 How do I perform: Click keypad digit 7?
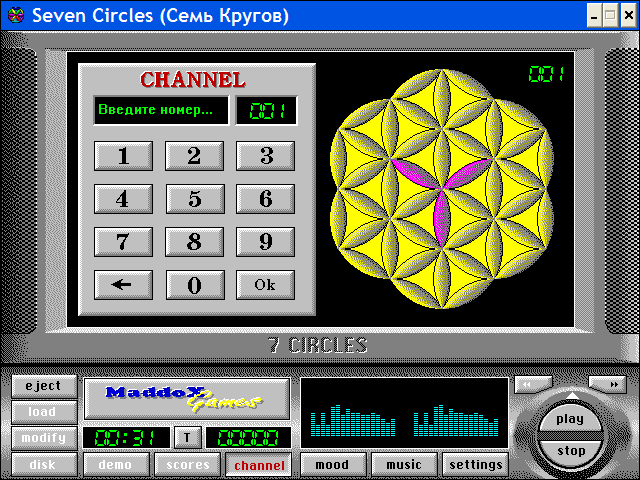pyautogui.click(x=123, y=242)
